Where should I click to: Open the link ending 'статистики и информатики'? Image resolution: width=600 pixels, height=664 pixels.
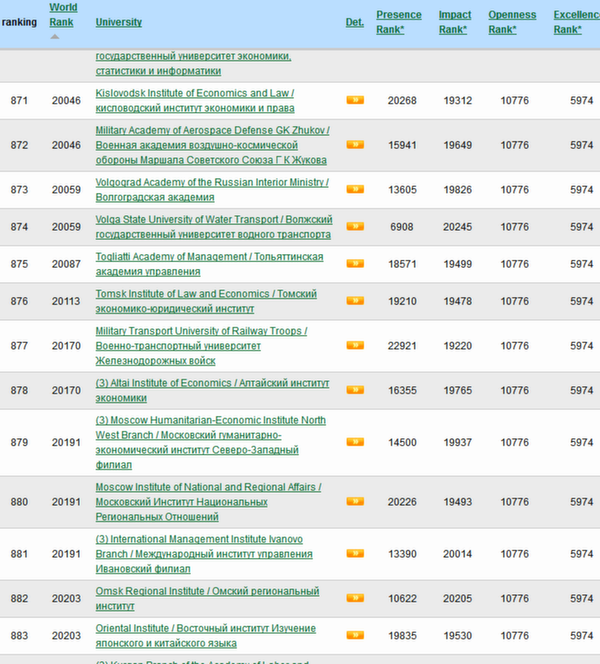click(193, 64)
